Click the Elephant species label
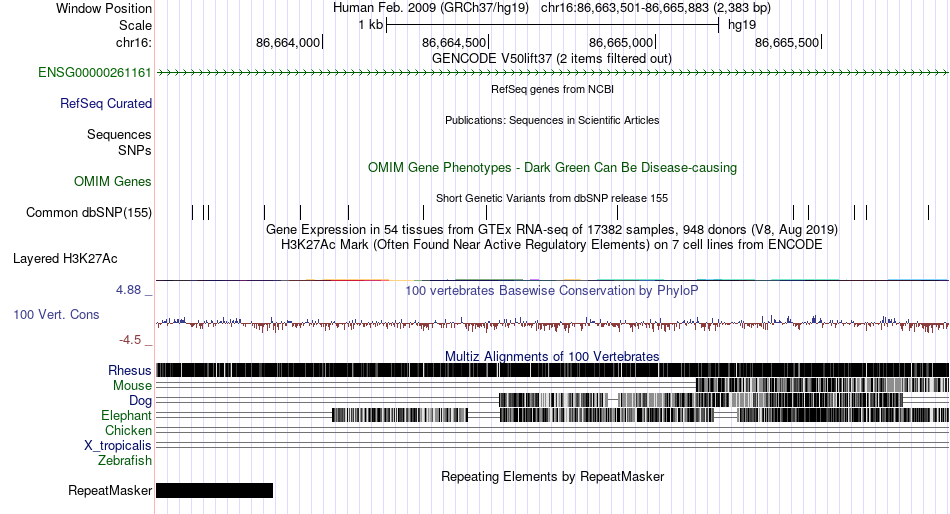Image resolution: width=950 pixels, height=514 pixels. click(x=126, y=416)
